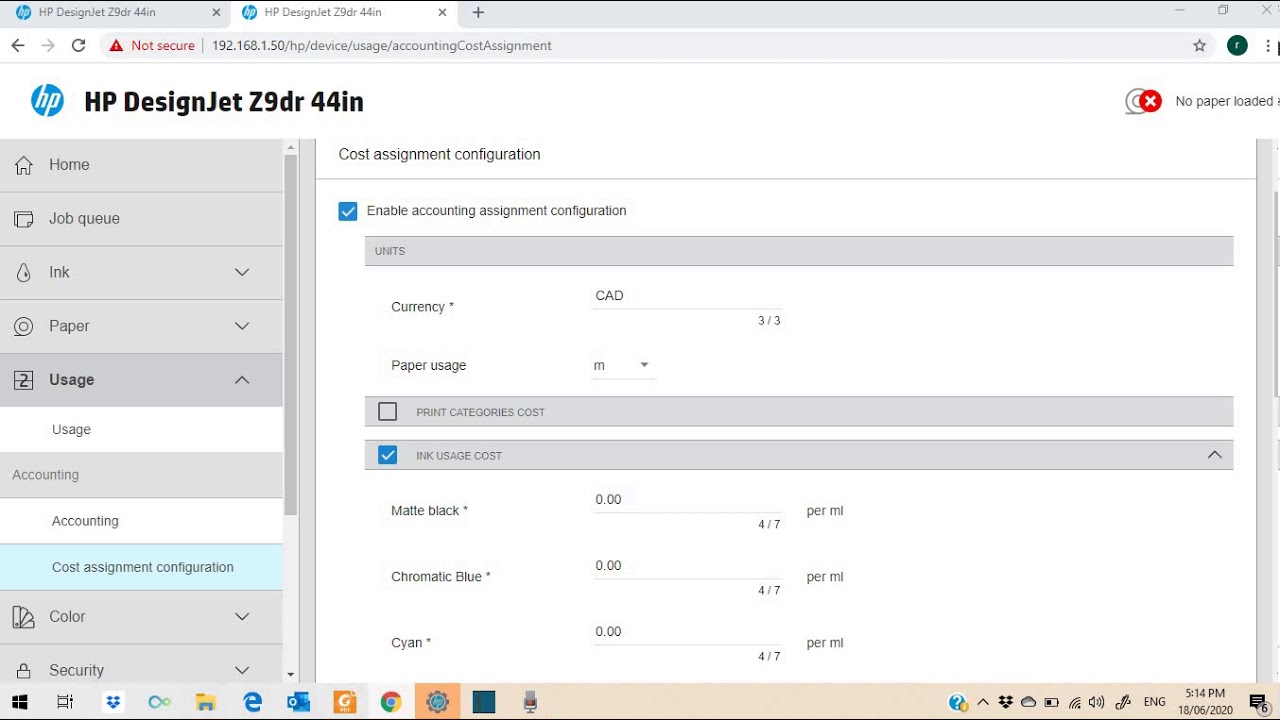The width and height of the screenshot is (1280, 720).
Task: Open a new browser tab
Action: pyautogui.click(x=478, y=13)
